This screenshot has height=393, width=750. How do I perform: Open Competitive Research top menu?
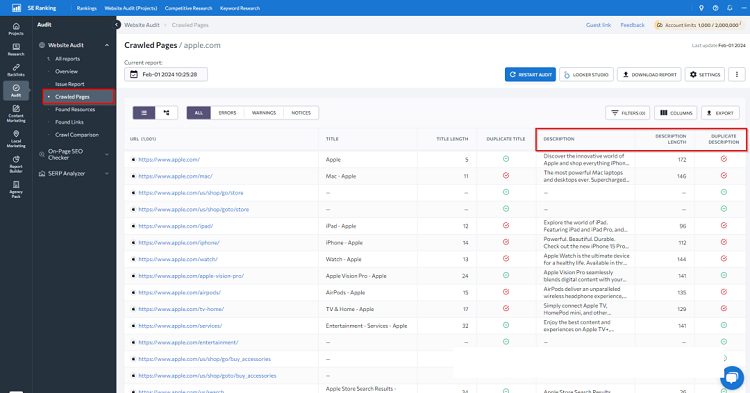click(x=188, y=8)
